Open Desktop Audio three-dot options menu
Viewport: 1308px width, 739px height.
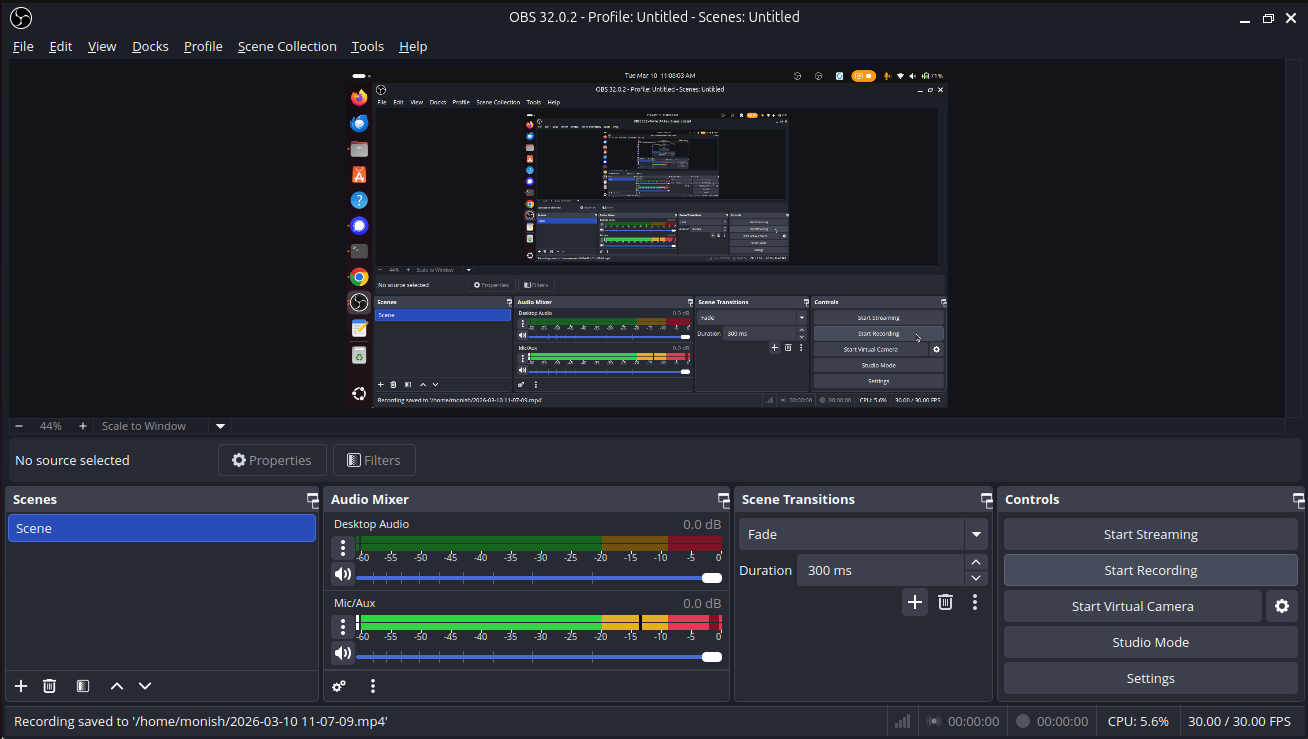pos(343,547)
